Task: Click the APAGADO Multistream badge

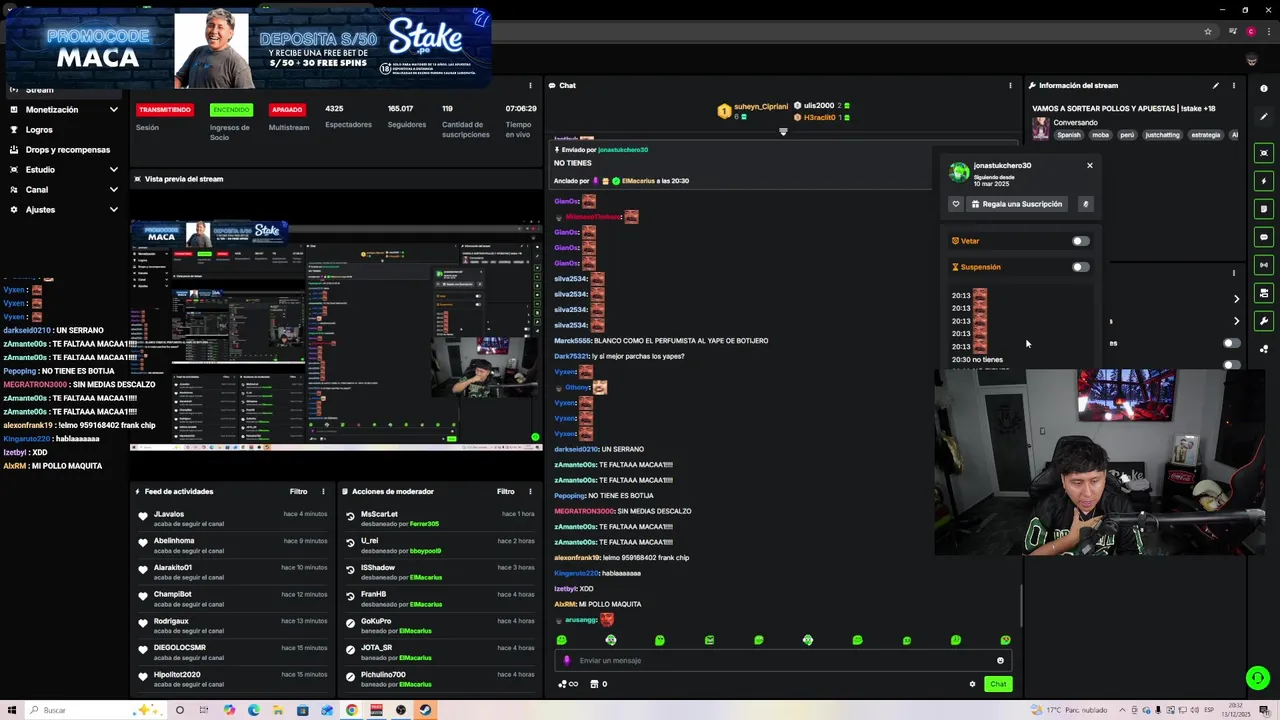Action: point(287,110)
